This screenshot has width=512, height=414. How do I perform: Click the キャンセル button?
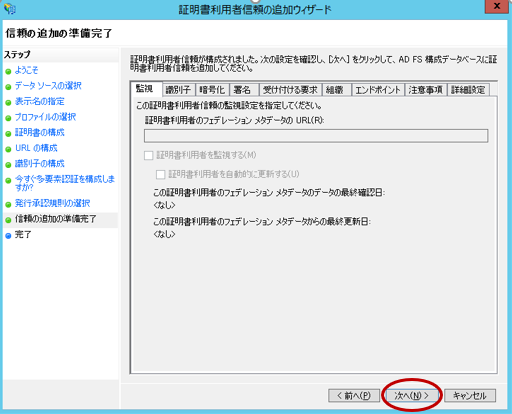[x=470, y=396]
